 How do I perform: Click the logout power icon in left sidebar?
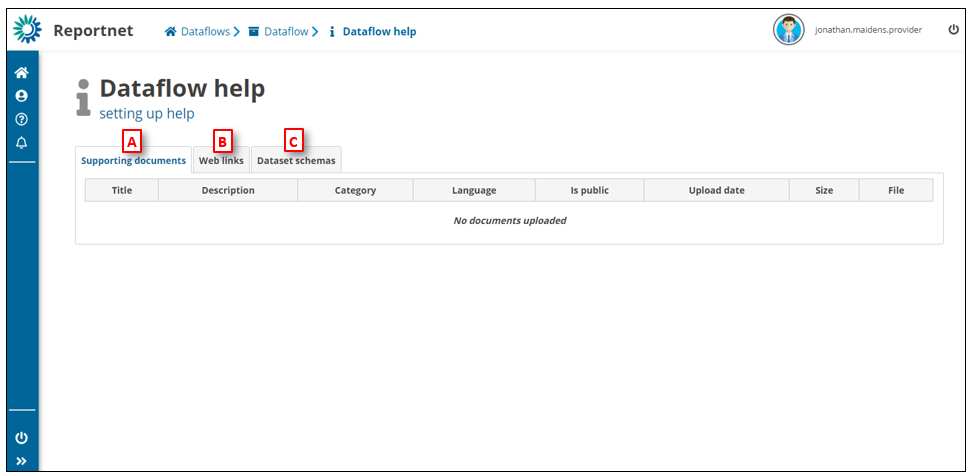21,438
